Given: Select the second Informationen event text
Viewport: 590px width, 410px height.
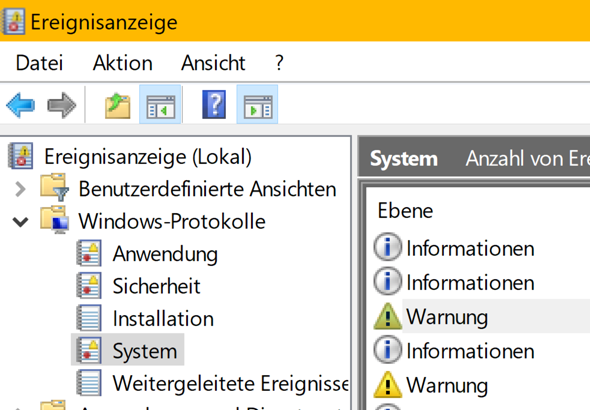Looking at the screenshot, I should [x=470, y=282].
